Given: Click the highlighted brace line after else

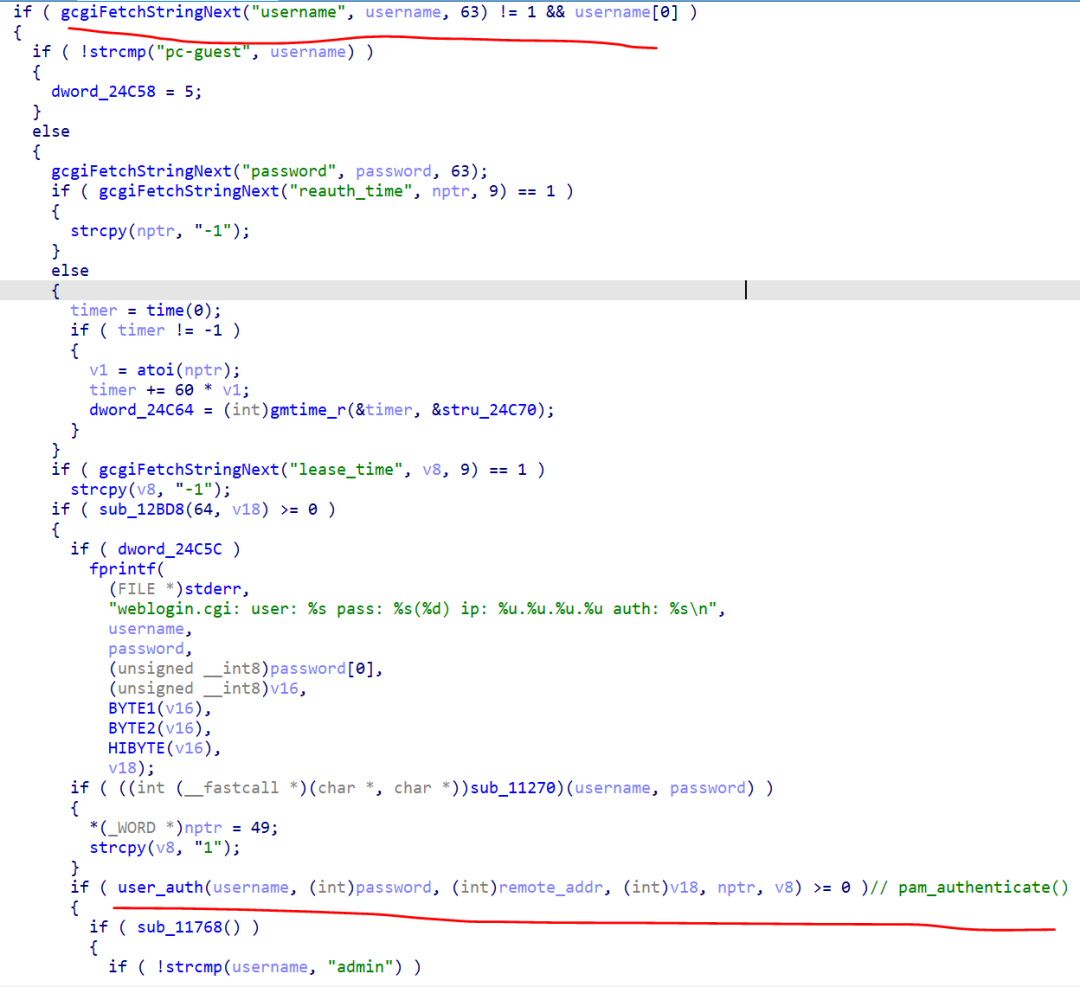Looking at the screenshot, I should [540, 290].
